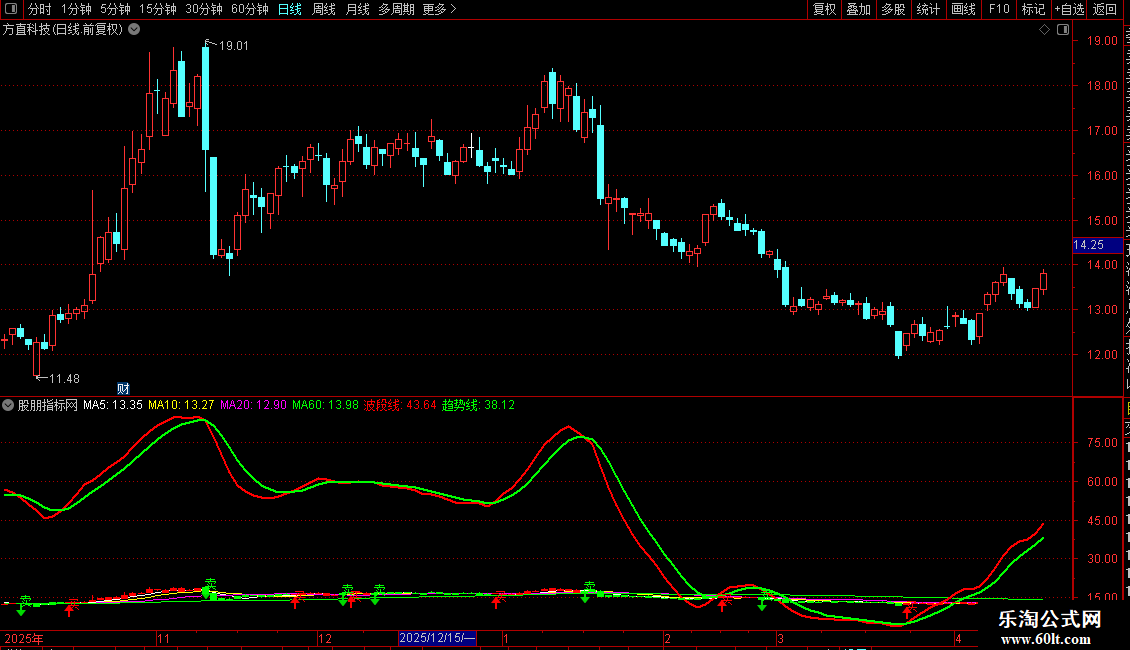Toggle the side panel icon at top-left
The image size is (1130, 650).
[11, 9]
